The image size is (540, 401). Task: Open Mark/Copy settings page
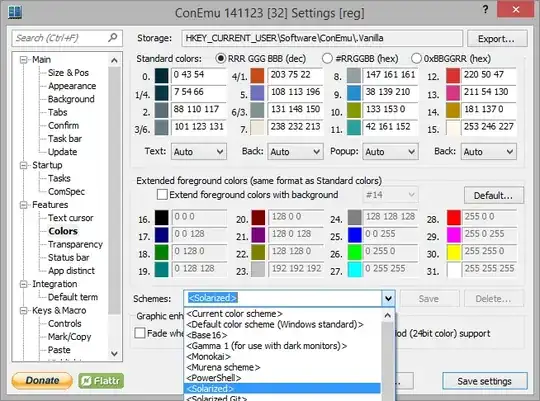(x=69, y=337)
